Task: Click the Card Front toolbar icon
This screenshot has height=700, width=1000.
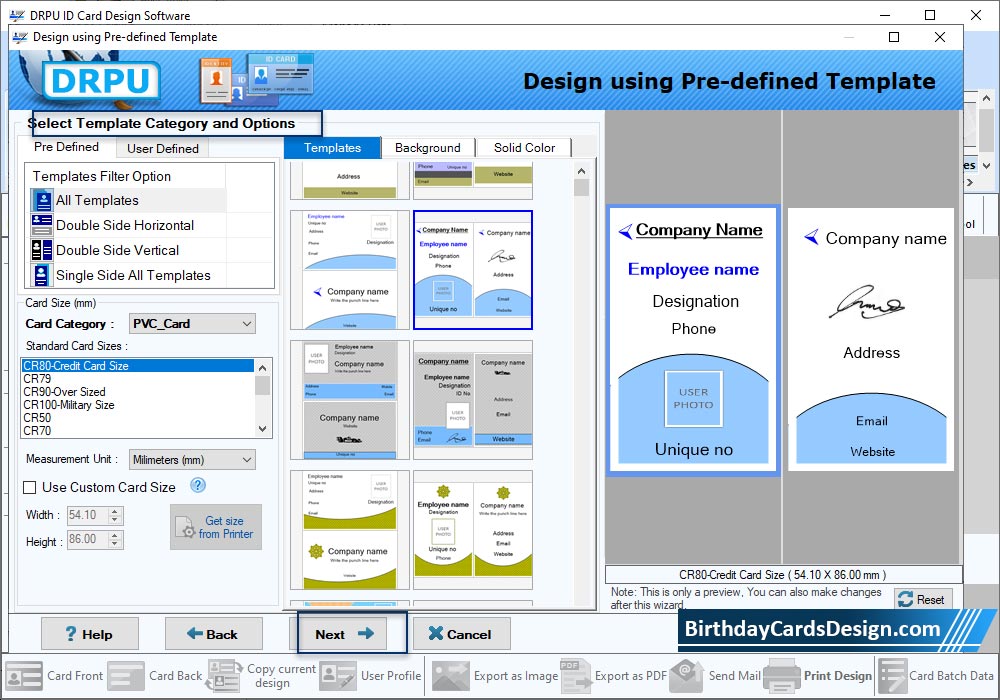Action: point(24,676)
